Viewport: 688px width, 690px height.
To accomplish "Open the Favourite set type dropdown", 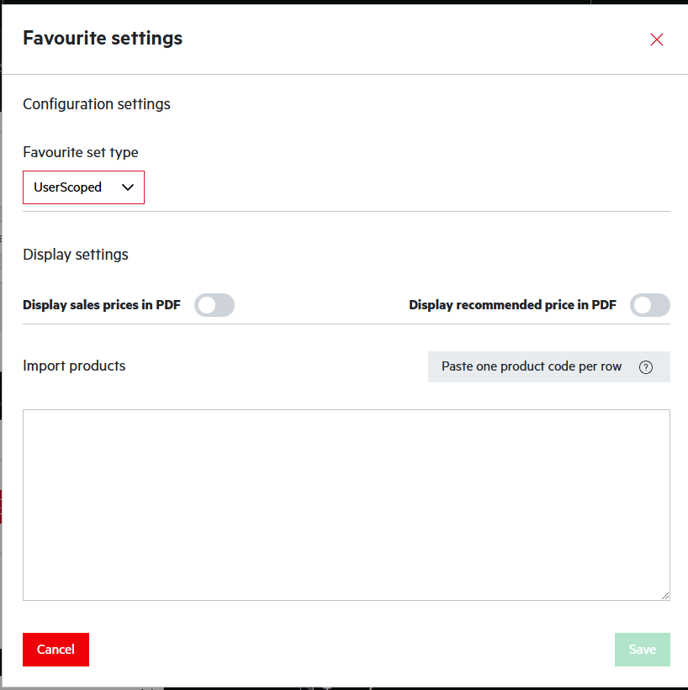I will pyautogui.click(x=84, y=187).
